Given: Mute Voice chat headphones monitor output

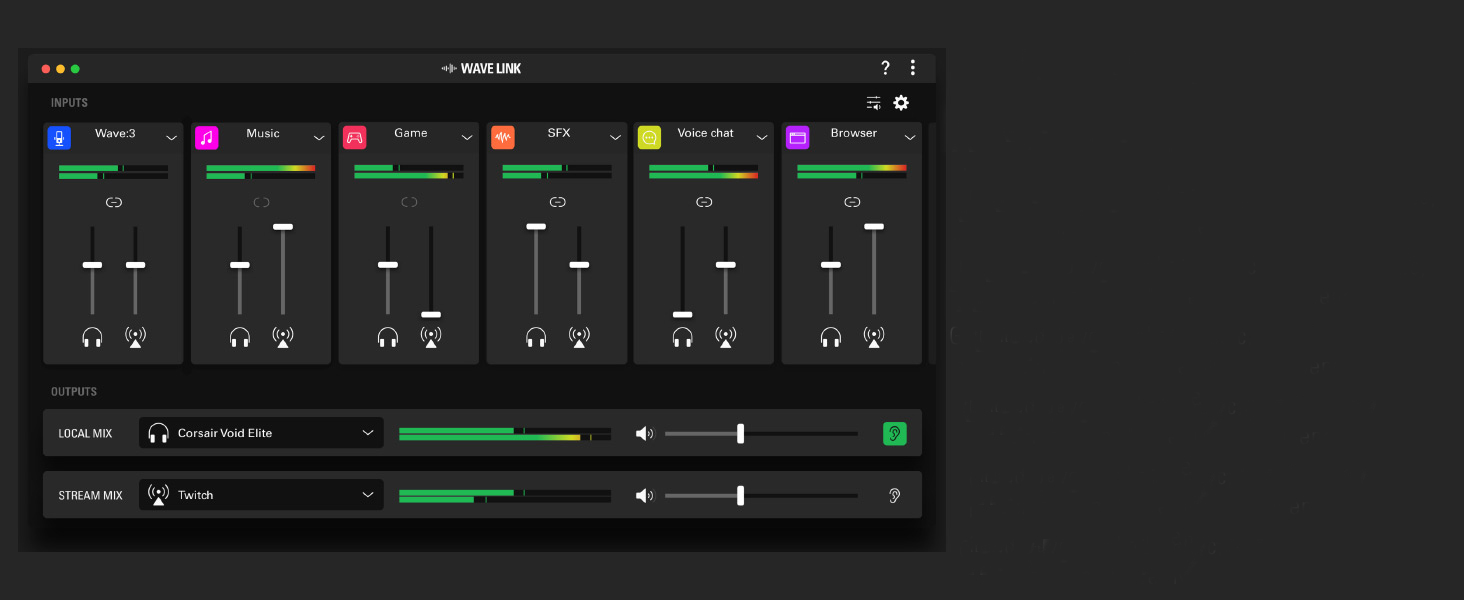Looking at the screenshot, I should coord(683,337).
